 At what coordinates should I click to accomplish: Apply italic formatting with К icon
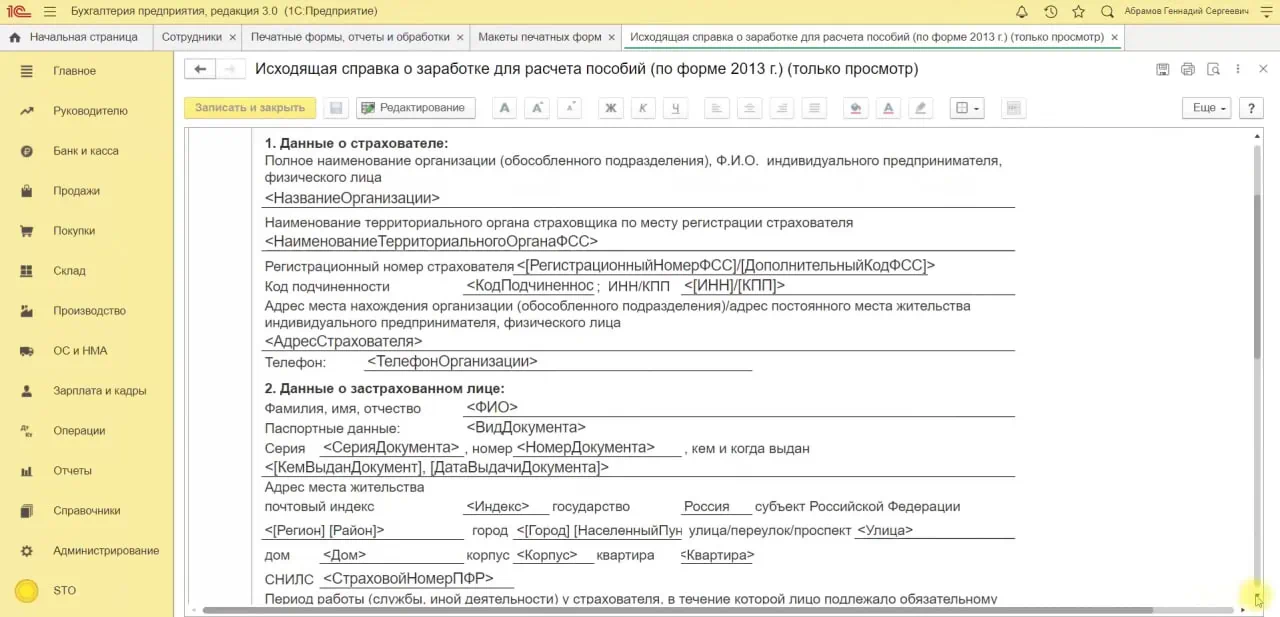click(x=643, y=107)
